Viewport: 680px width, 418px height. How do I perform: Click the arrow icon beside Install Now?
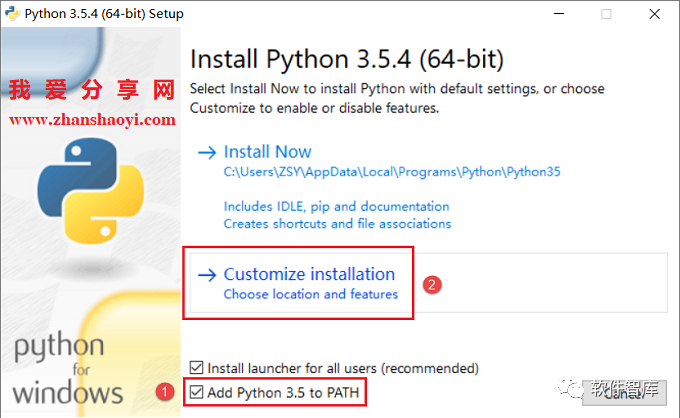pos(207,153)
